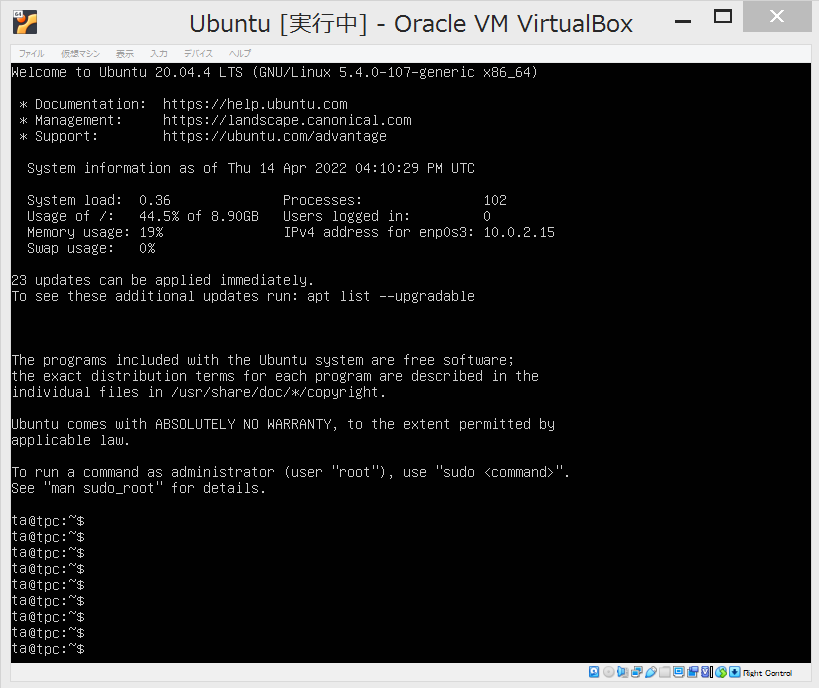Close the Ubuntu VM window
The image size is (819, 688).
coord(777,17)
